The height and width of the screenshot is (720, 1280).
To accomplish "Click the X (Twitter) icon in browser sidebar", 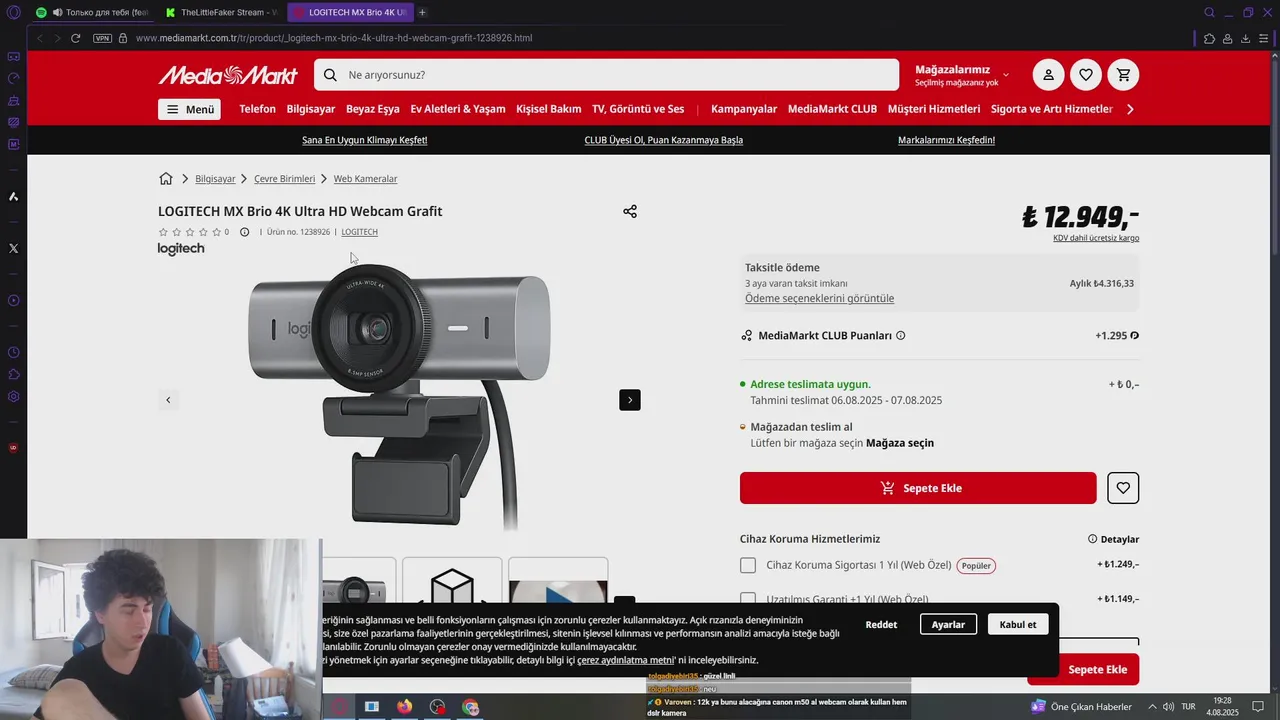I will (13, 248).
